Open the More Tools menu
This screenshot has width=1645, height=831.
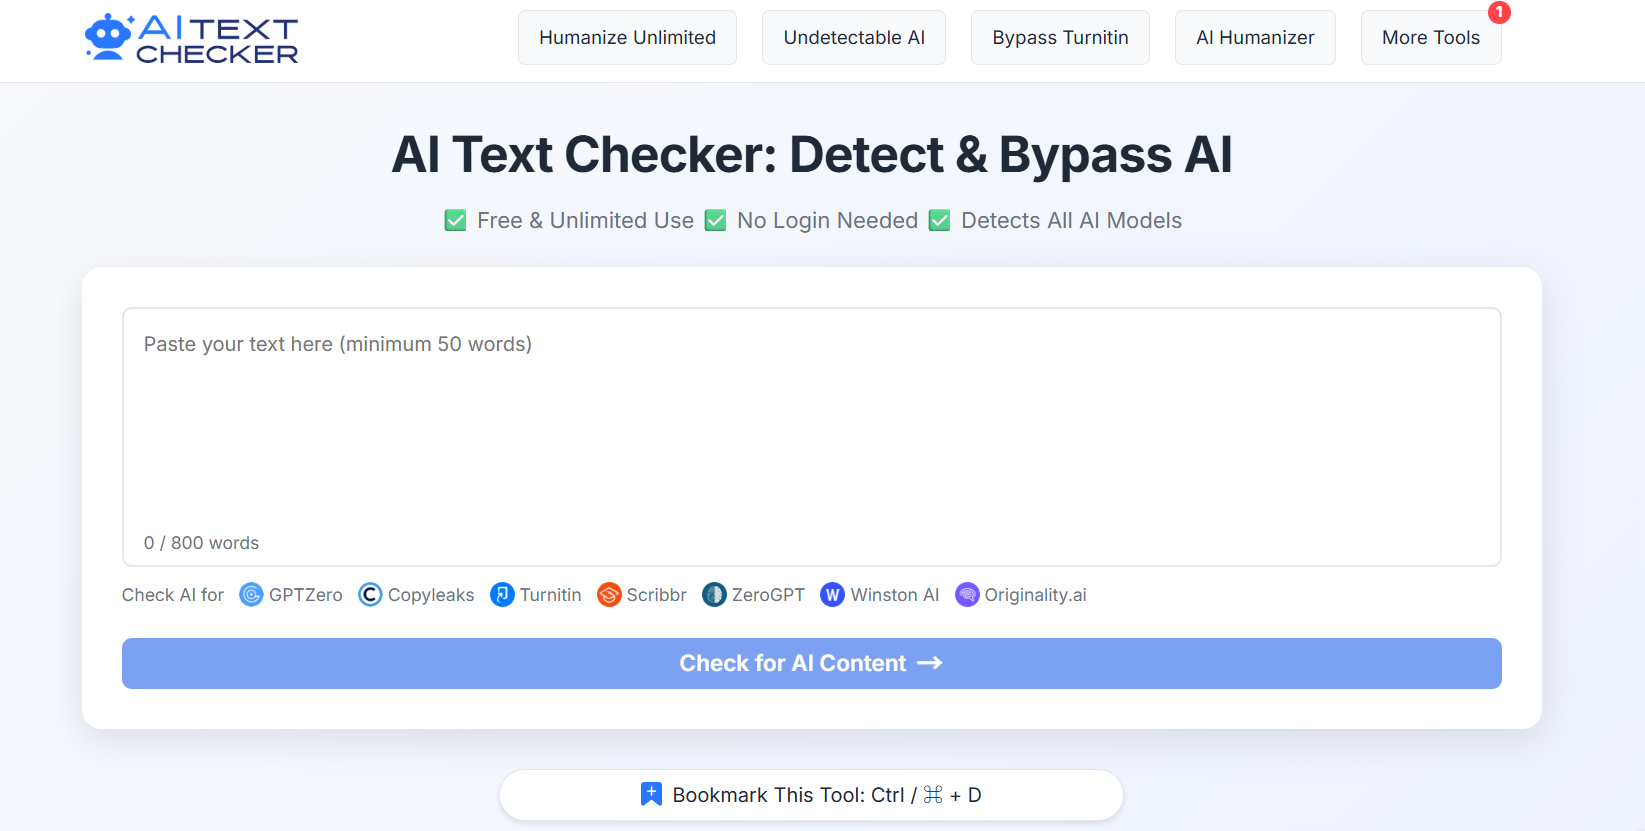point(1431,37)
